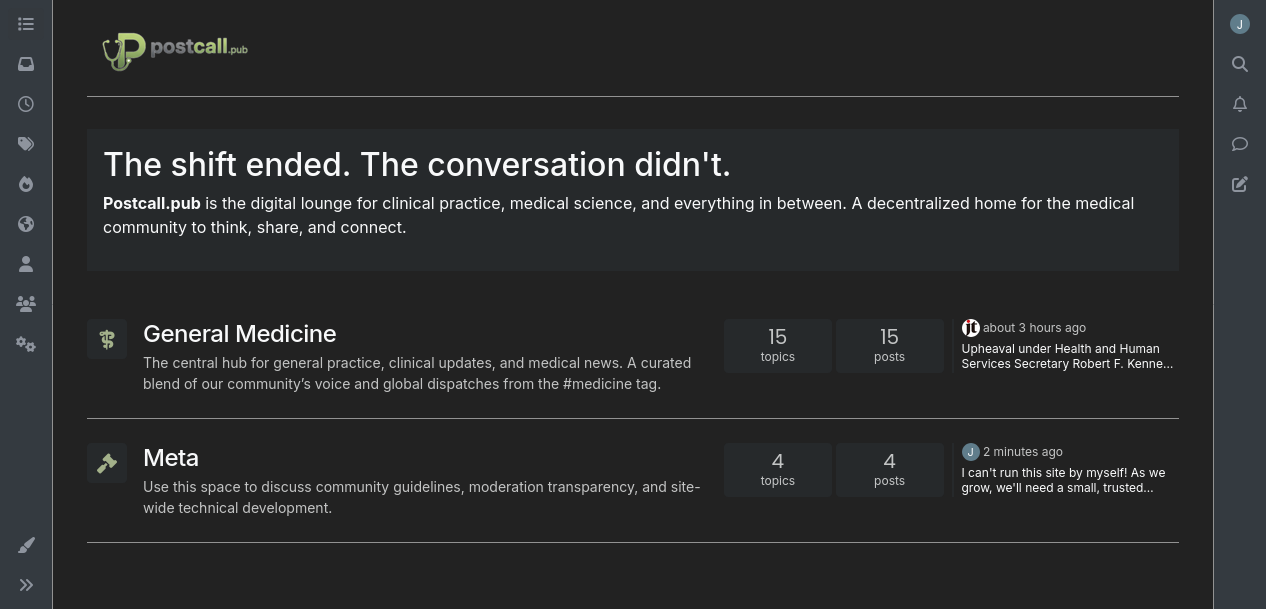Compose a new topic with pencil icon
This screenshot has height=609, width=1266.
(1240, 184)
